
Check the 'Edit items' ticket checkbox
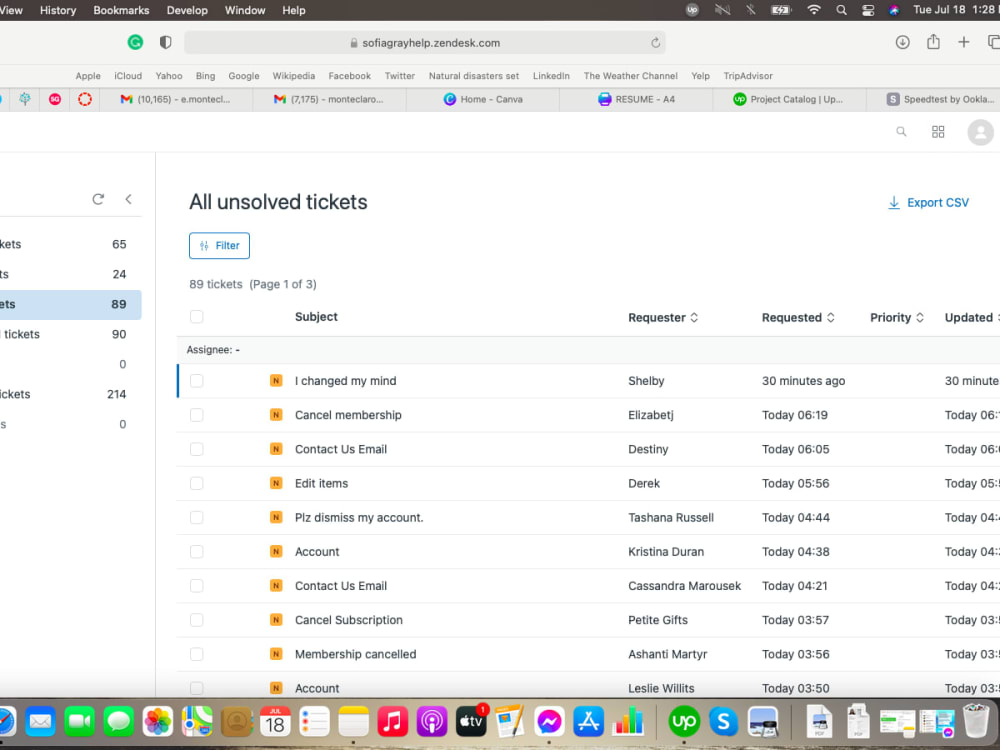[196, 483]
